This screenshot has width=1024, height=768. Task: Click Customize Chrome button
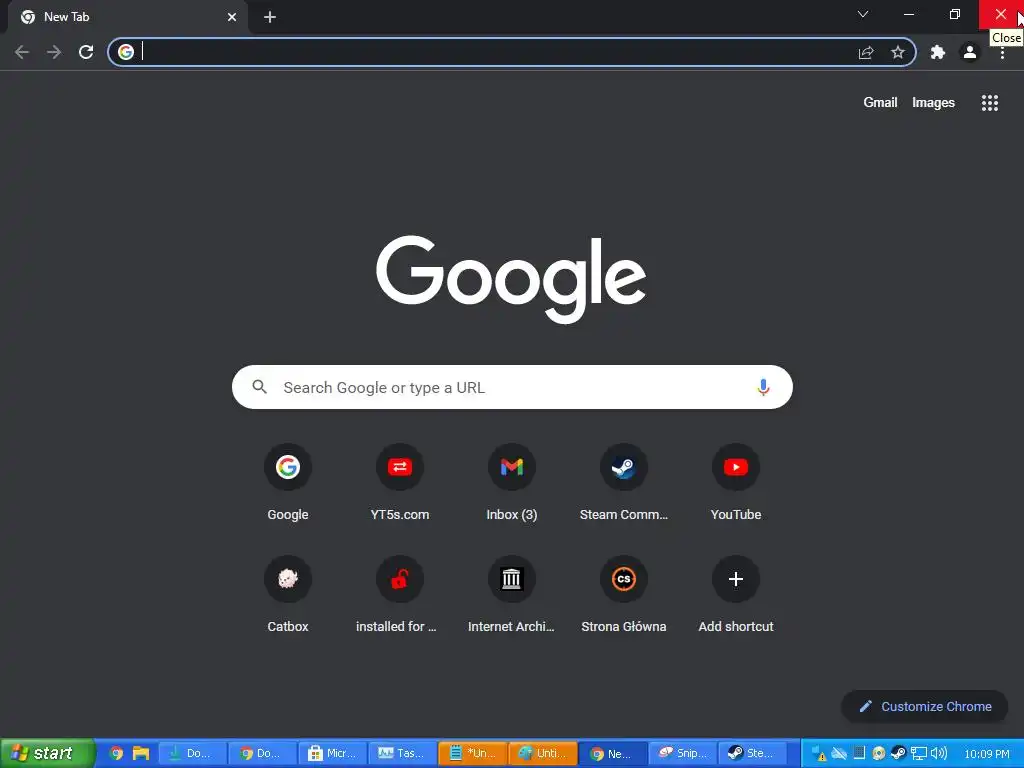(x=925, y=707)
